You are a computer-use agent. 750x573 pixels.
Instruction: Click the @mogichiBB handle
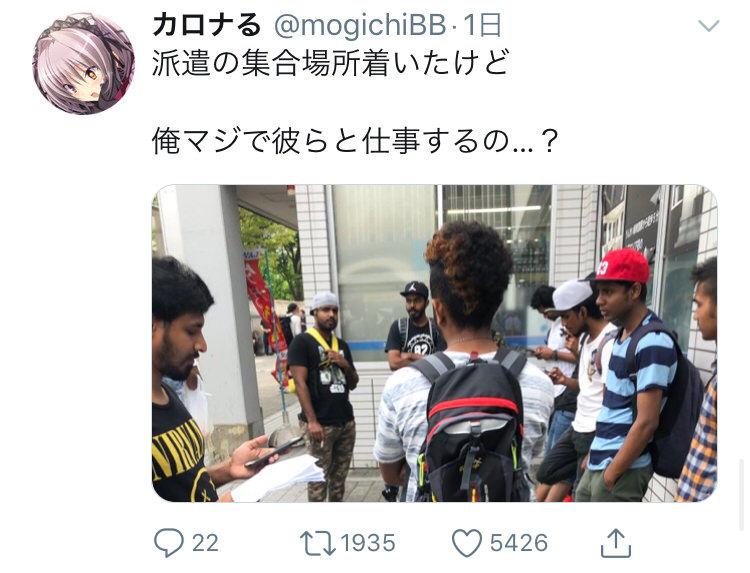[x=360, y=25]
